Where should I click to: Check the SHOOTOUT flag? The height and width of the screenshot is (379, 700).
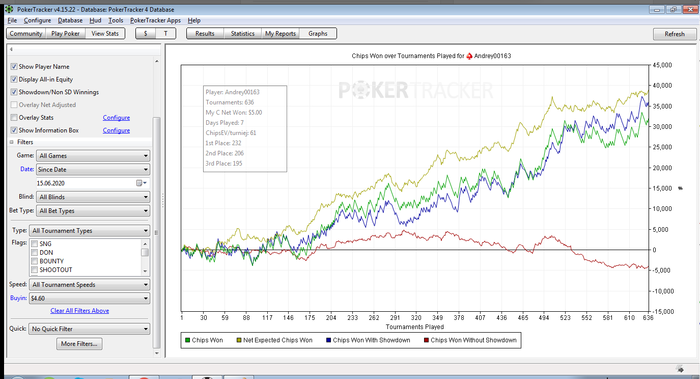pyautogui.click(x=34, y=270)
